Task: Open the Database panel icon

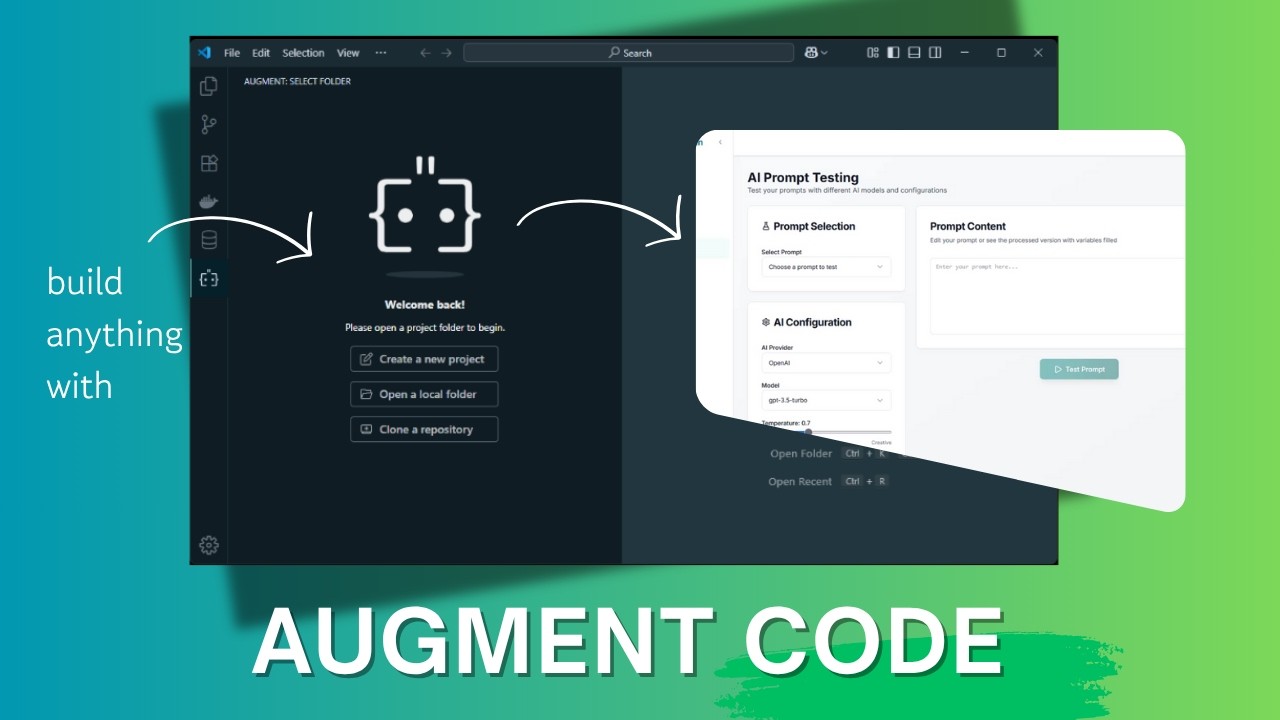Action: click(209, 240)
